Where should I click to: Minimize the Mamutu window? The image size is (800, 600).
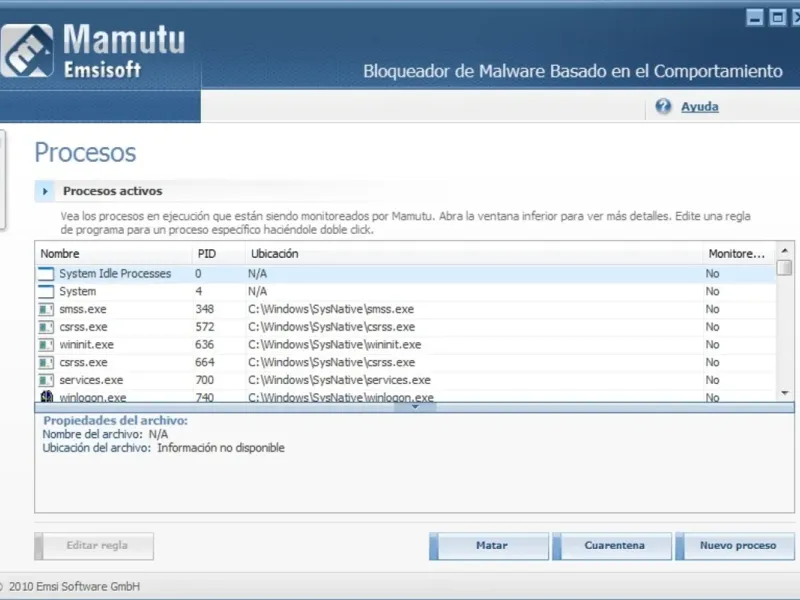(x=755, y=18)
